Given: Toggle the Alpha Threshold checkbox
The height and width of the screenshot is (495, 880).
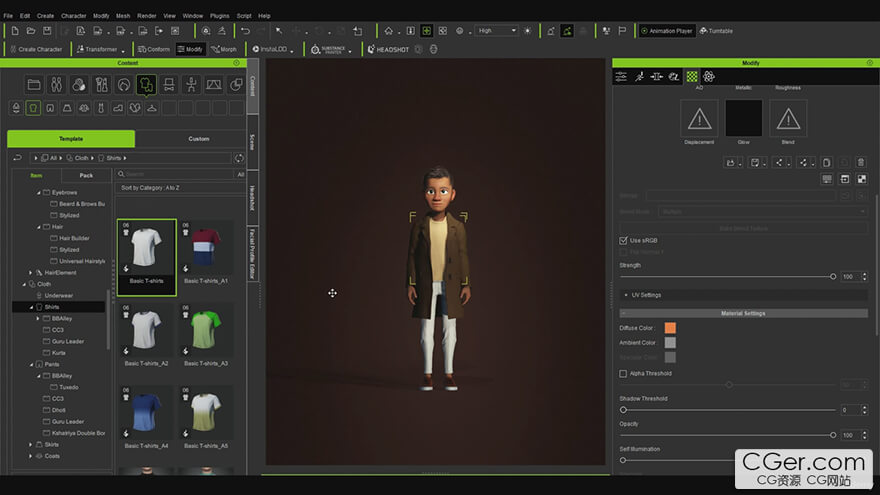Looking at the screenshot, I should (x=623, y=374).
